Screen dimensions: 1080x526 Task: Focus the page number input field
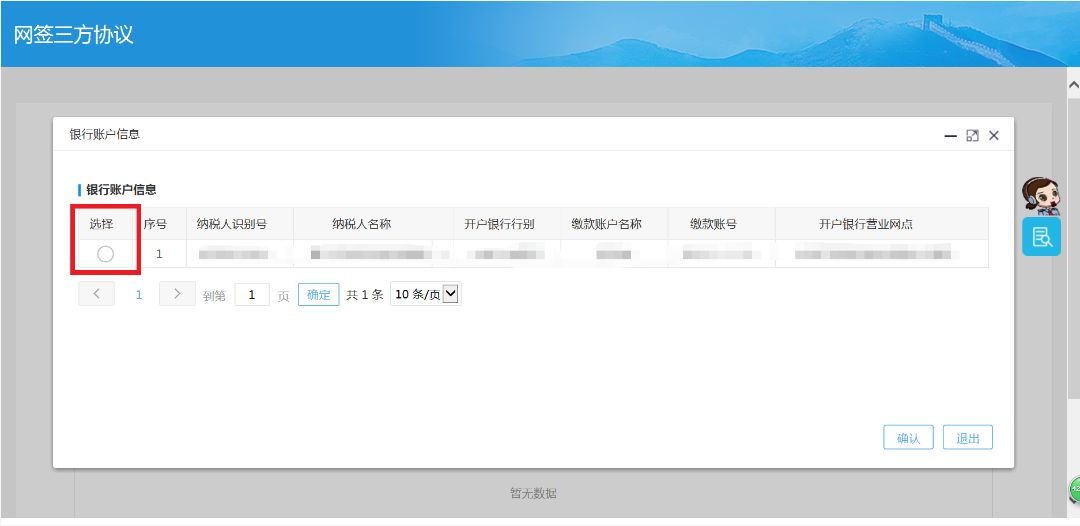tap(252, 295)
